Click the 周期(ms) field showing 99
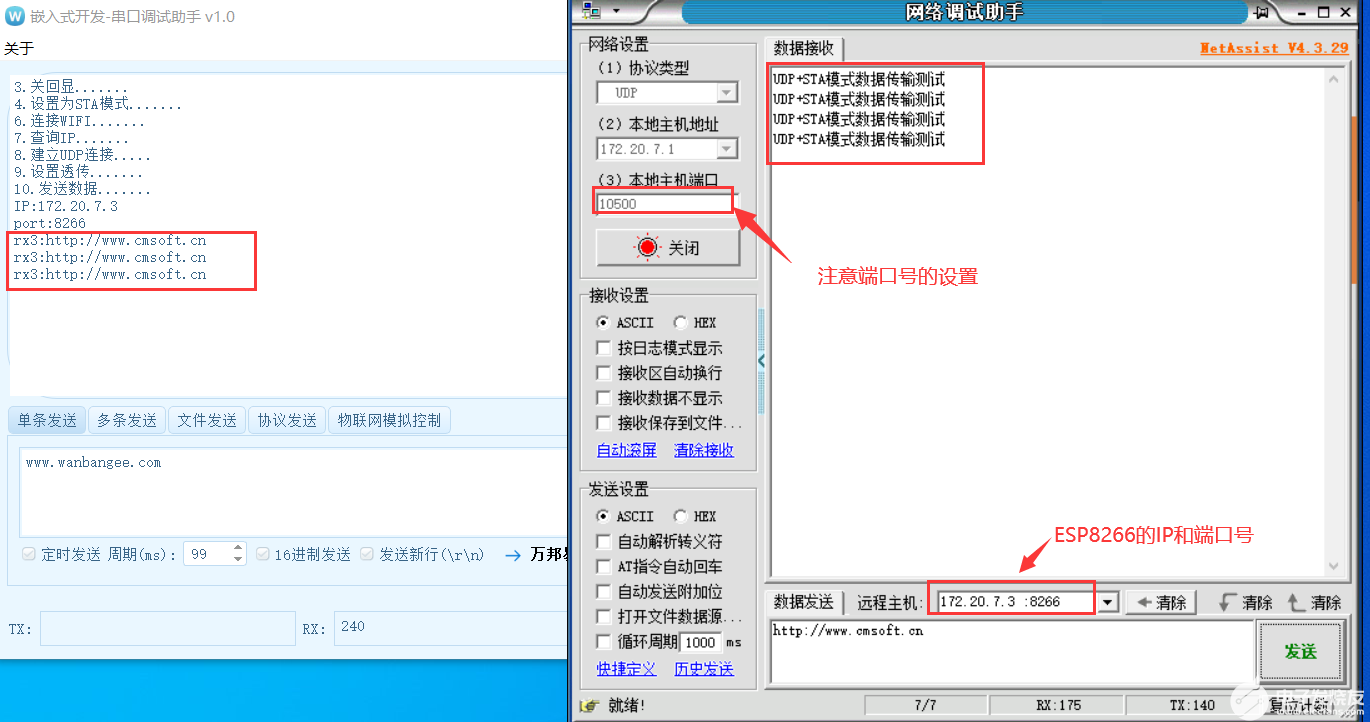The image size is (1370, 722). [x=208, y=554]
